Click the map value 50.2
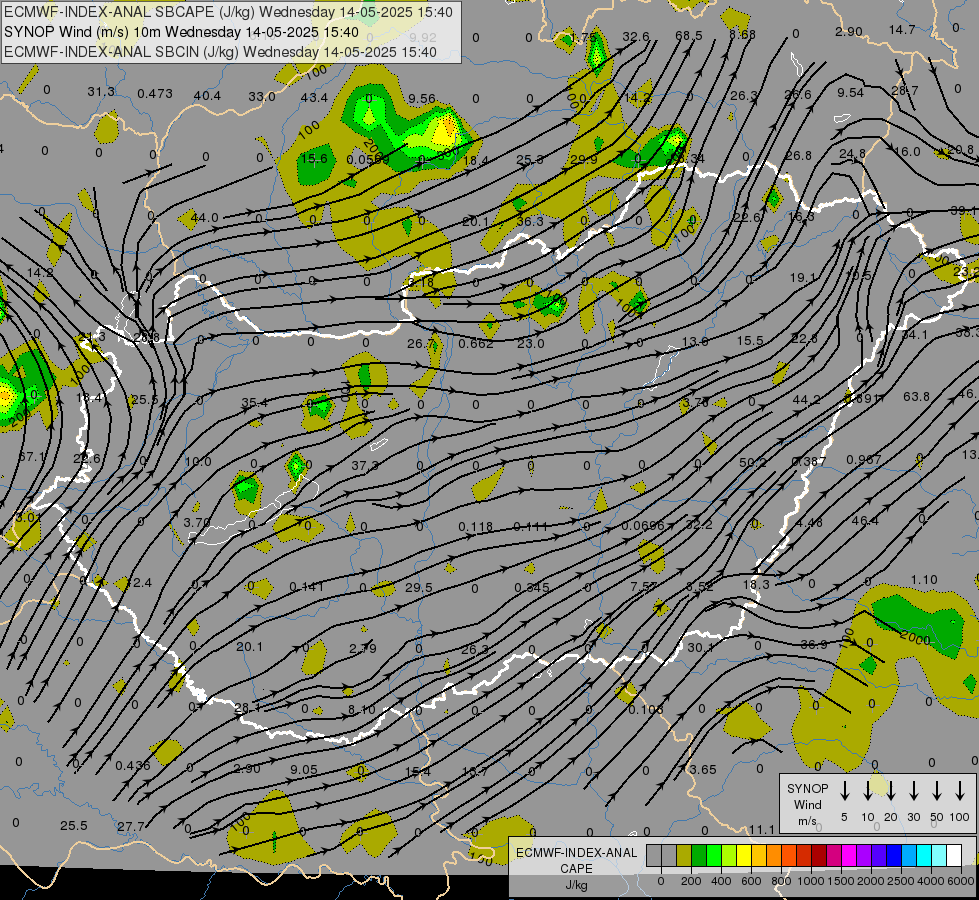 [752, 462]
